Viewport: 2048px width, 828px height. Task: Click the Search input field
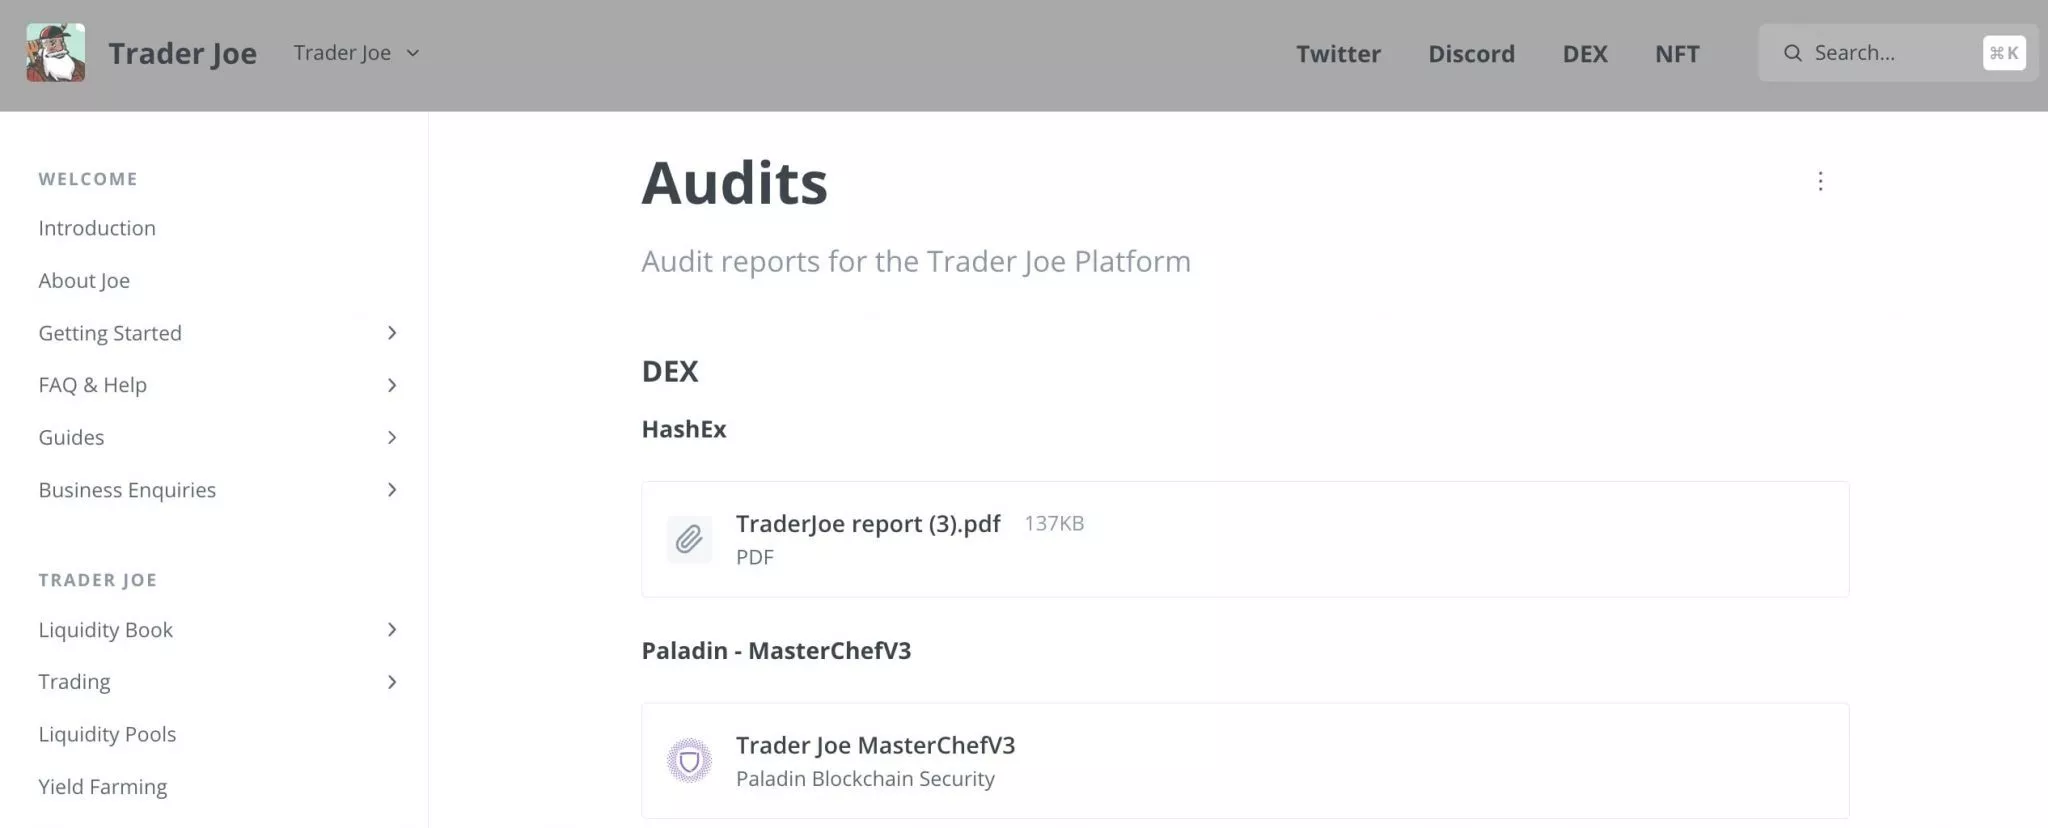[1897, 53]
